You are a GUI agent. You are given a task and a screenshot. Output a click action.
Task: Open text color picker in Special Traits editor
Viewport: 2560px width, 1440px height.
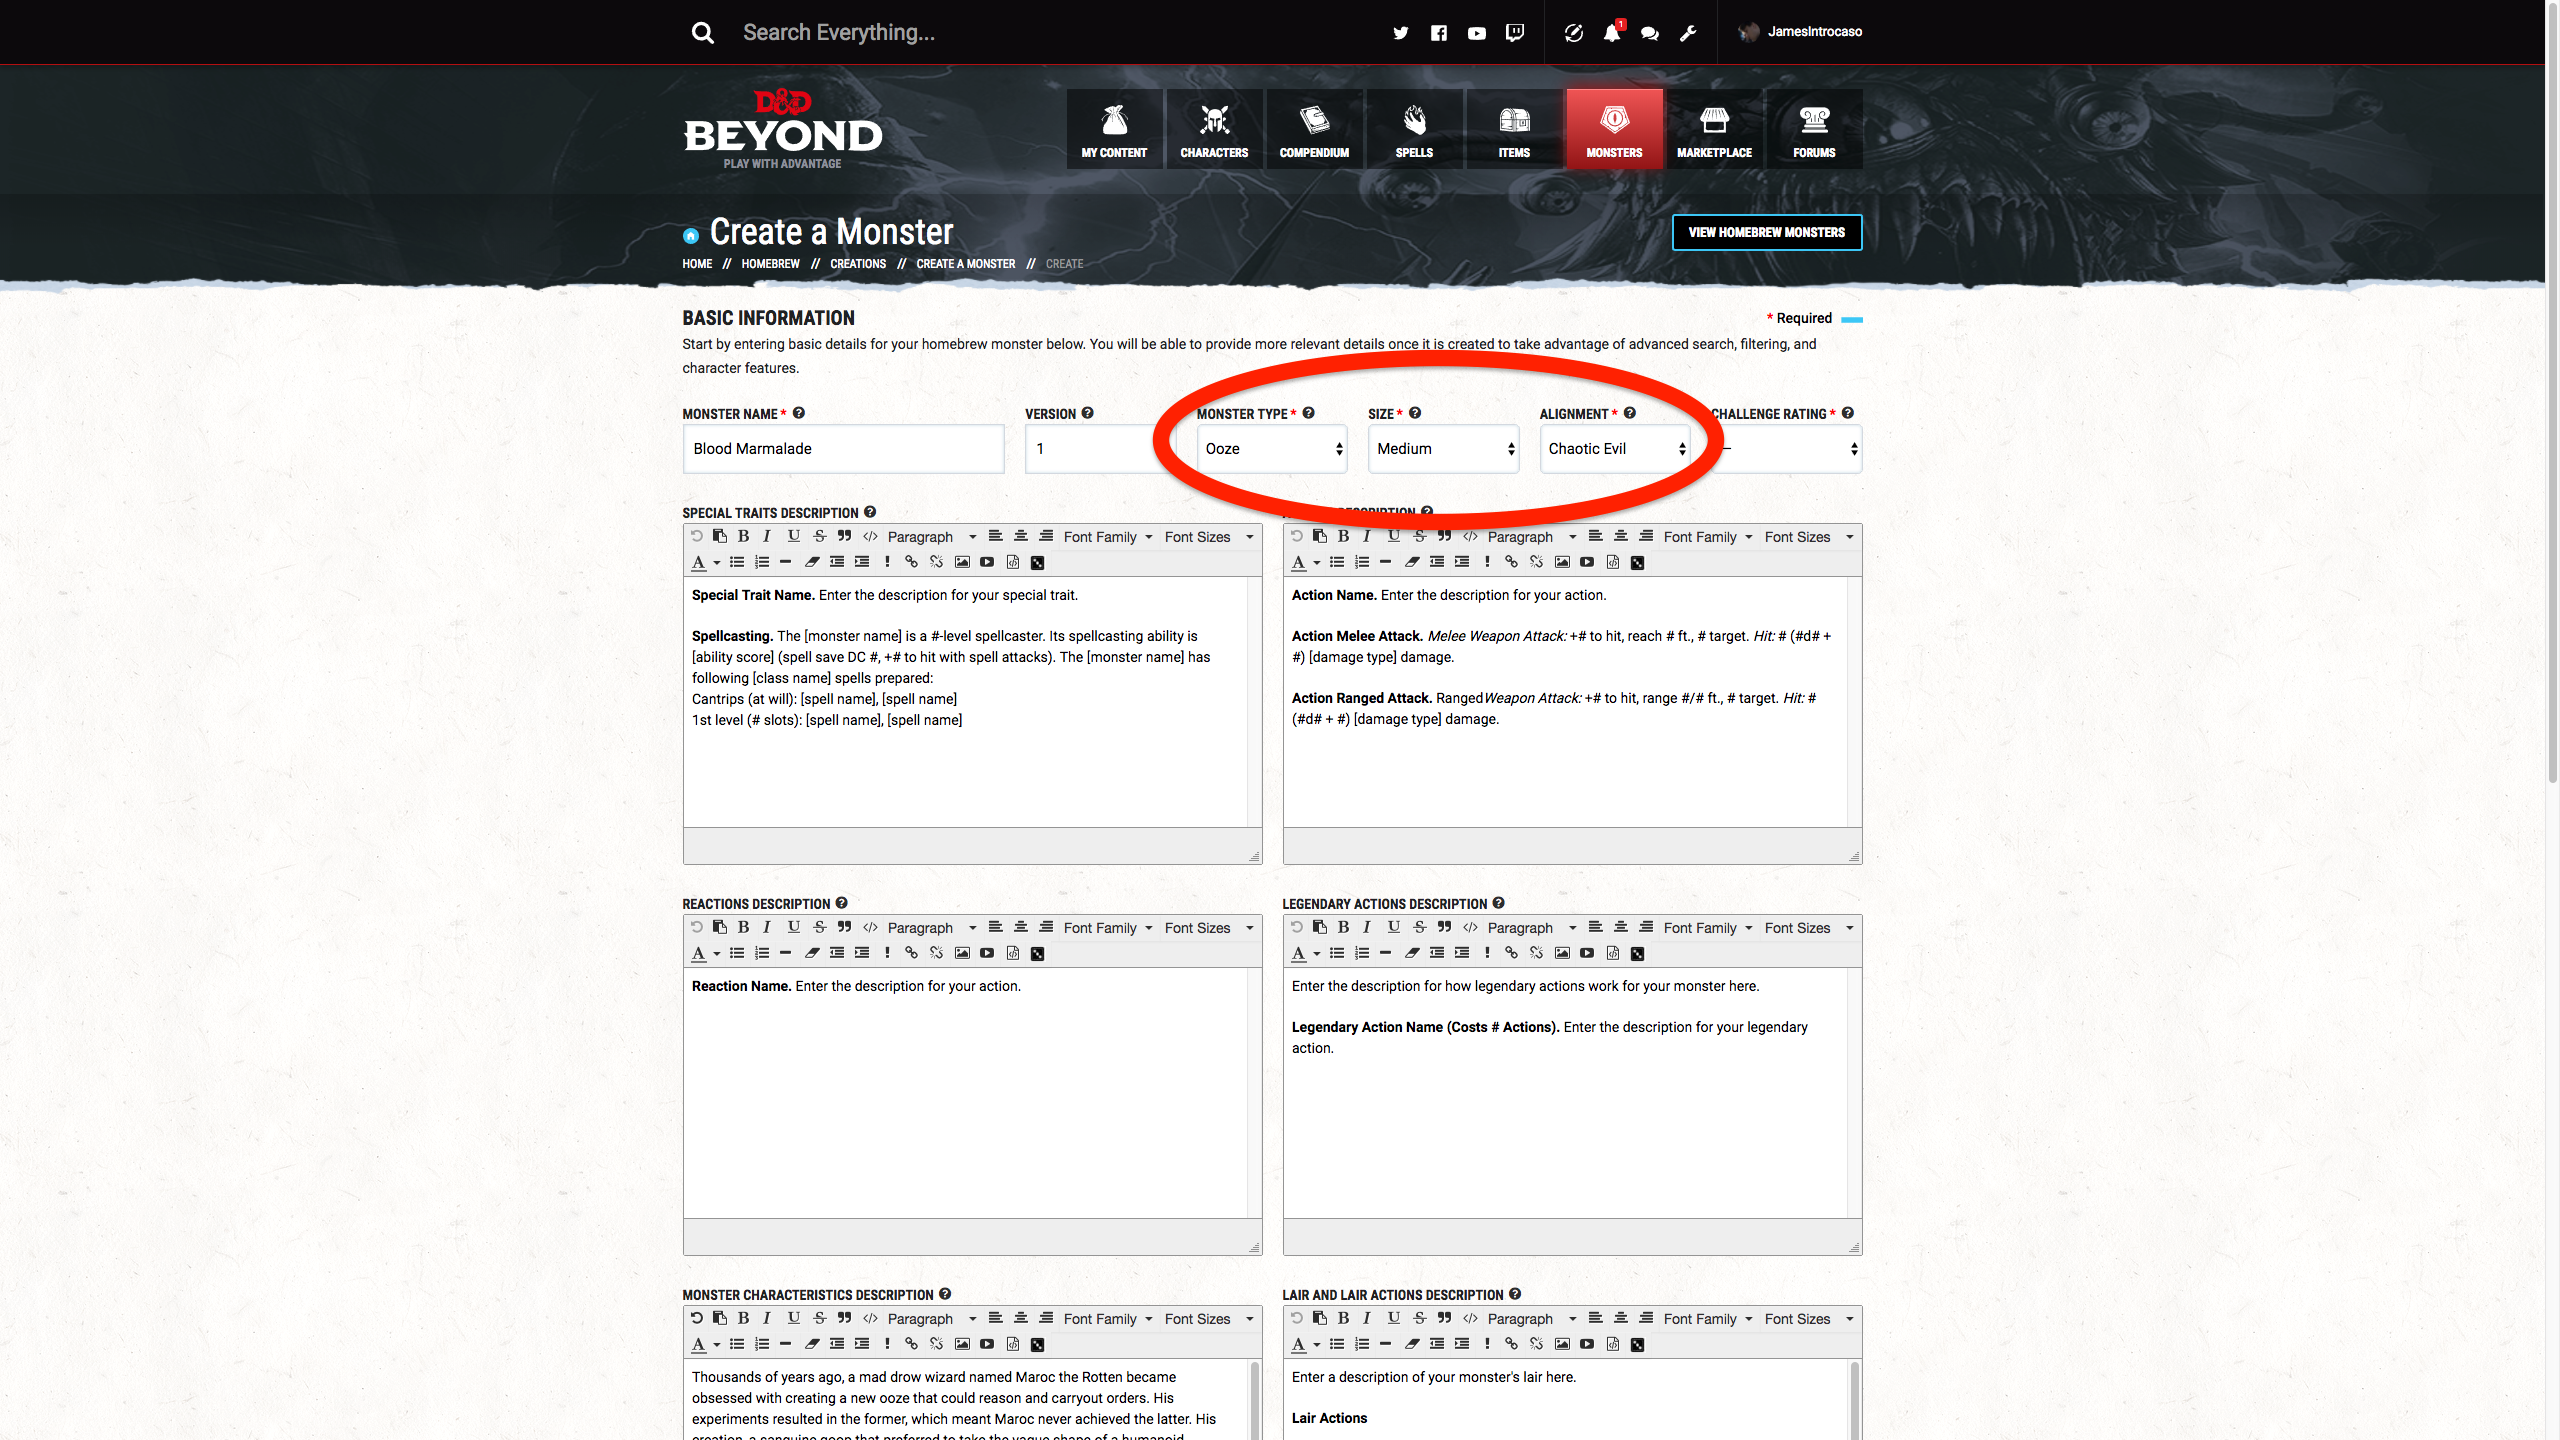(705, 562)
